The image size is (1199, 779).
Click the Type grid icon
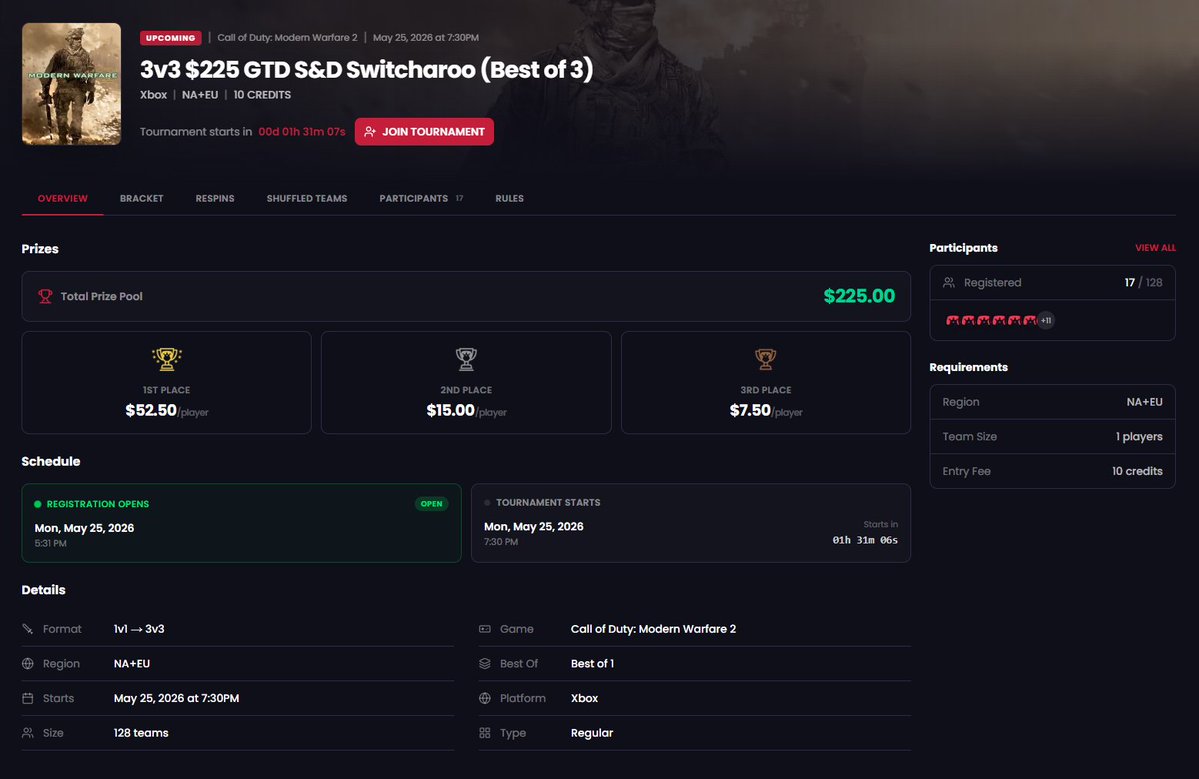(485, 732)
